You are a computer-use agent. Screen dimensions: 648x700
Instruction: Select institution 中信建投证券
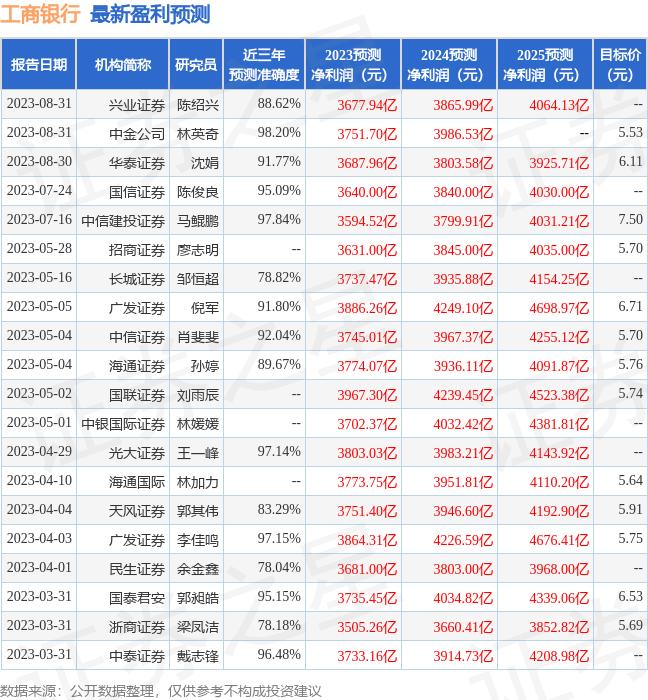[123, 221]
